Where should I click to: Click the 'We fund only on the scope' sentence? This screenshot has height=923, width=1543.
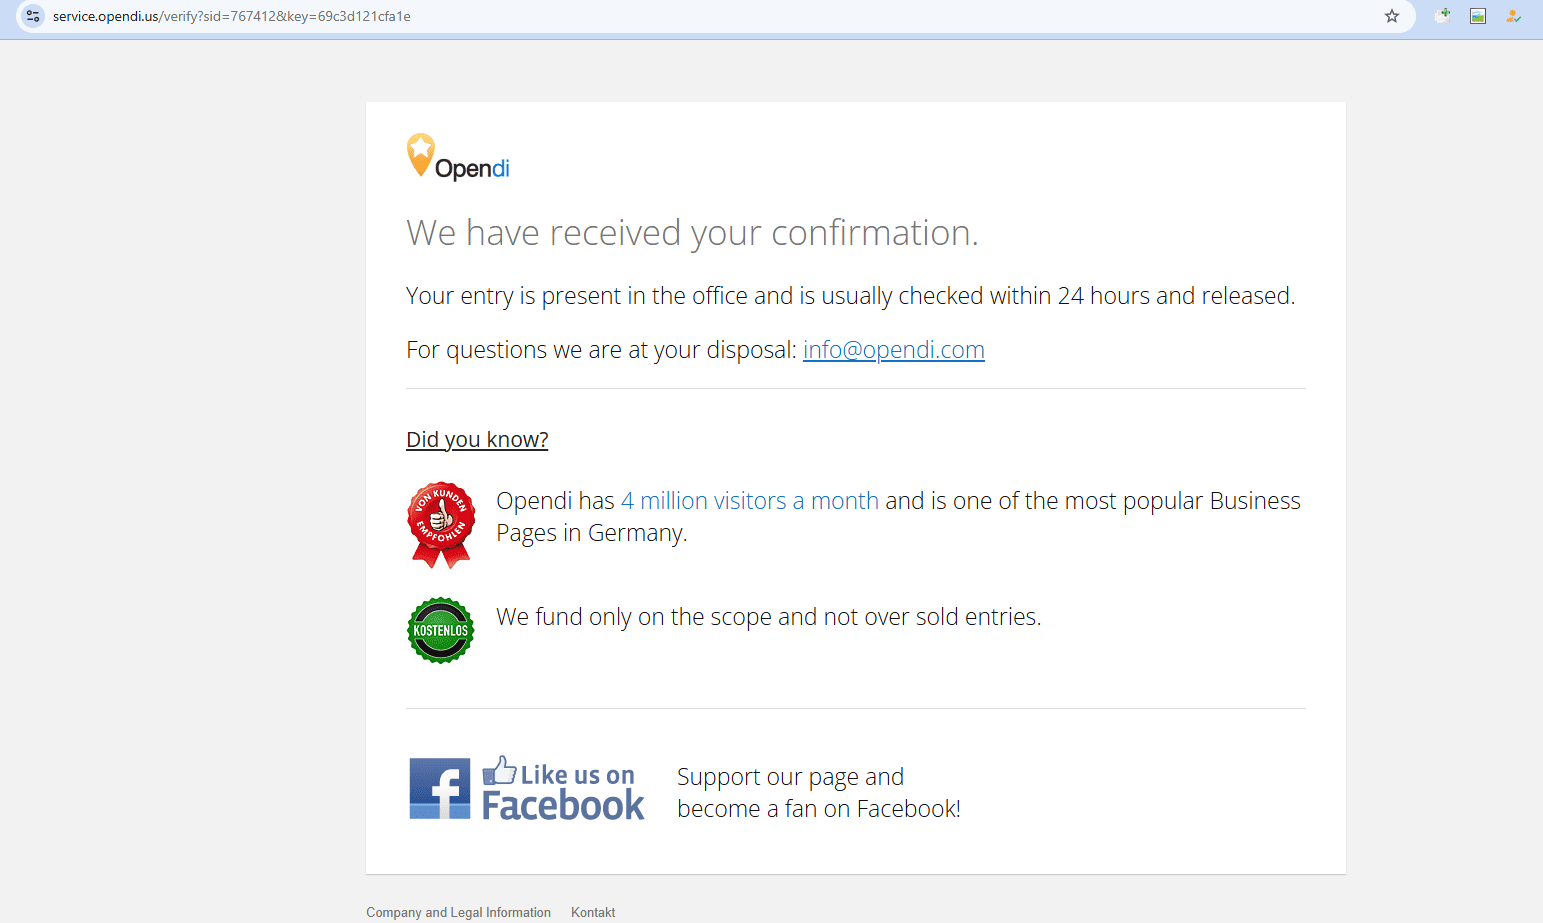pyautogui.click(x=768, y=617)
